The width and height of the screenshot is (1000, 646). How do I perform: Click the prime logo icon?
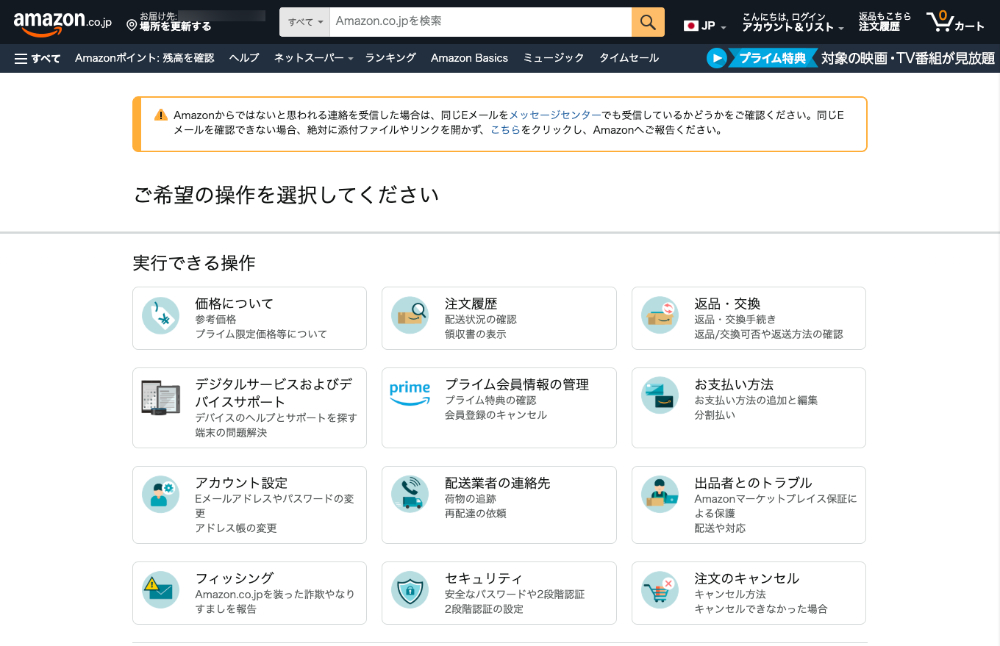[410, 393]
